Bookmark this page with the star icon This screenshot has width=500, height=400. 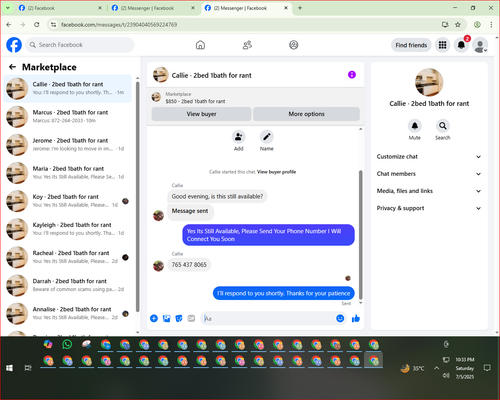click(458, 24)
